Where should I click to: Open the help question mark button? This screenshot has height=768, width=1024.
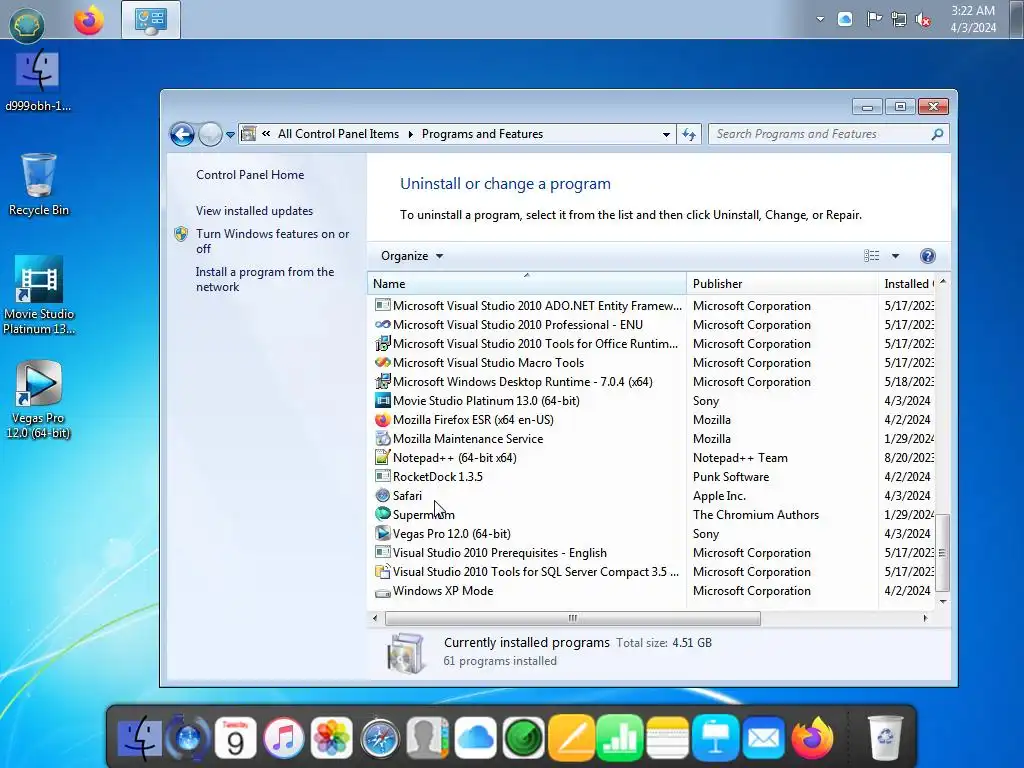(x=927, y=256)
